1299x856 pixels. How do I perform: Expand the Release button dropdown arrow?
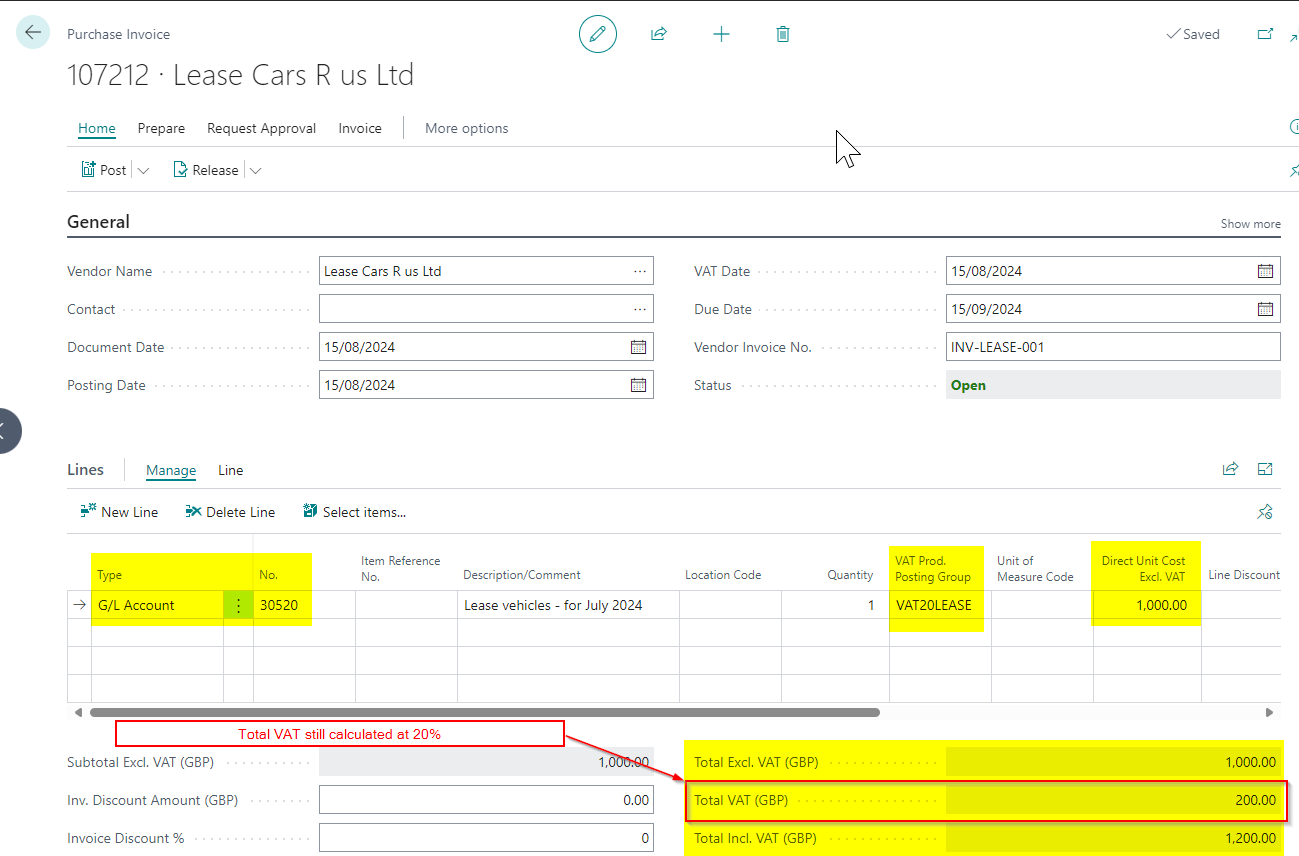pos(255,169)
